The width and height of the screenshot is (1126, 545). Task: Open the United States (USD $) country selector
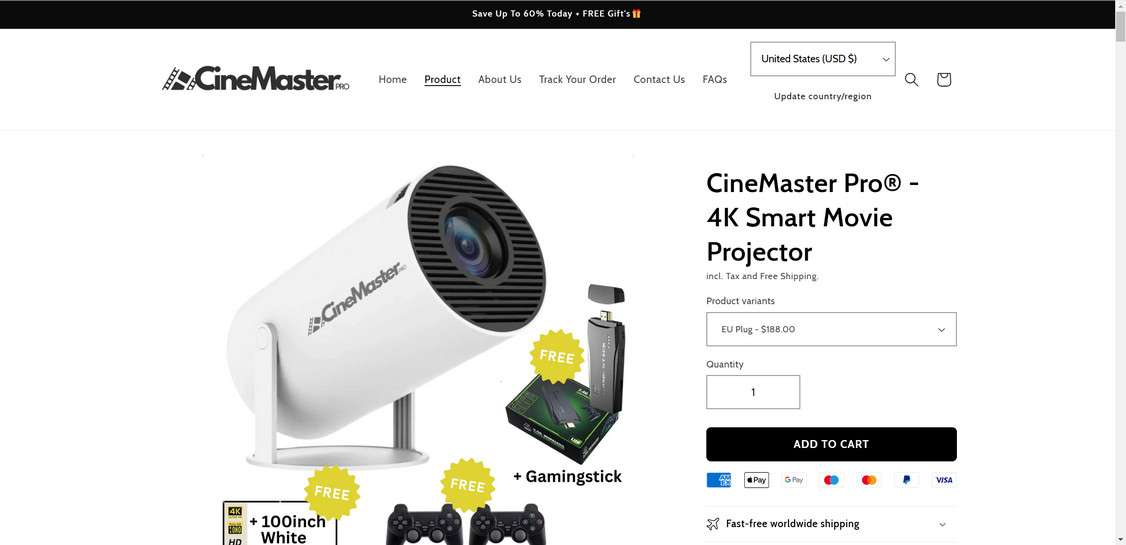[823, 59]
